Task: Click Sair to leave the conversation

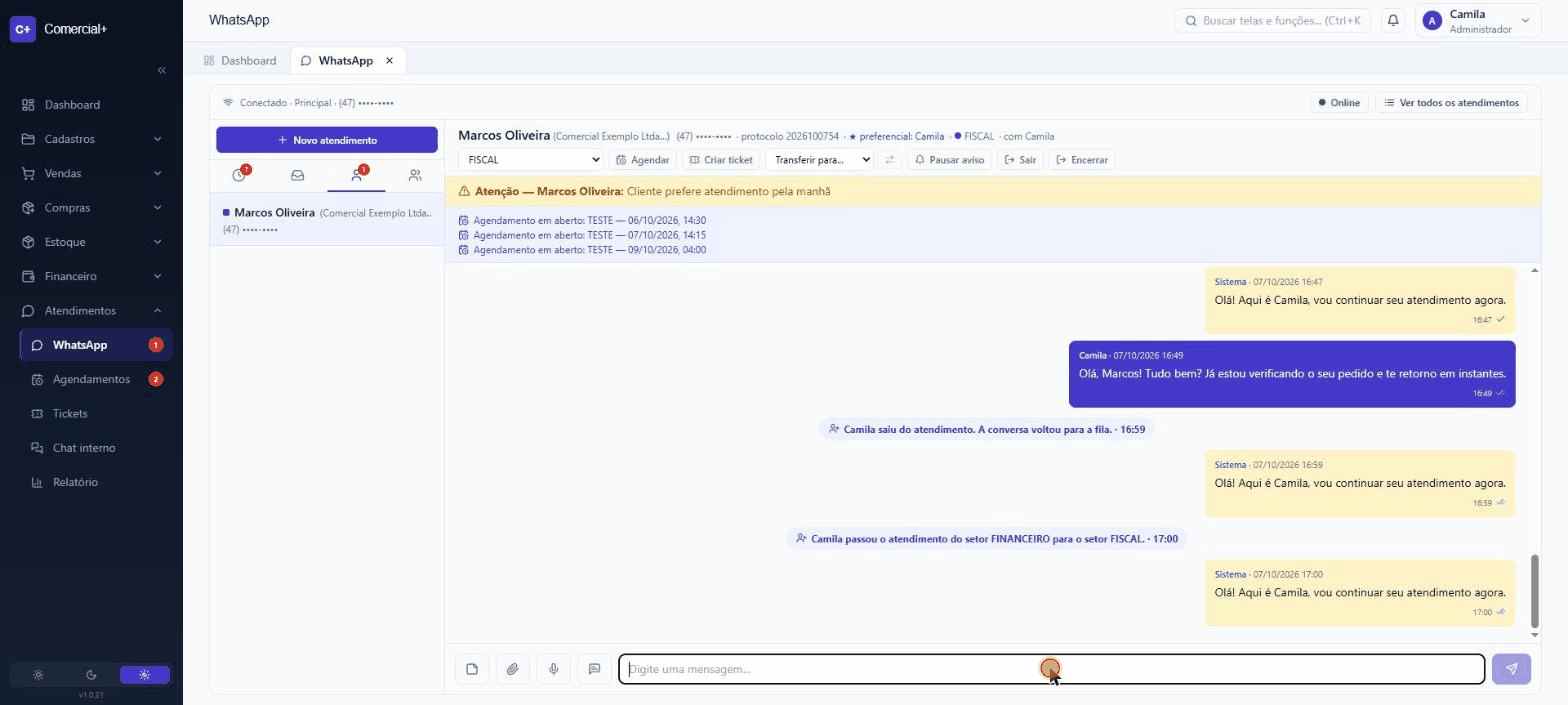Action: pos(1020,160)
